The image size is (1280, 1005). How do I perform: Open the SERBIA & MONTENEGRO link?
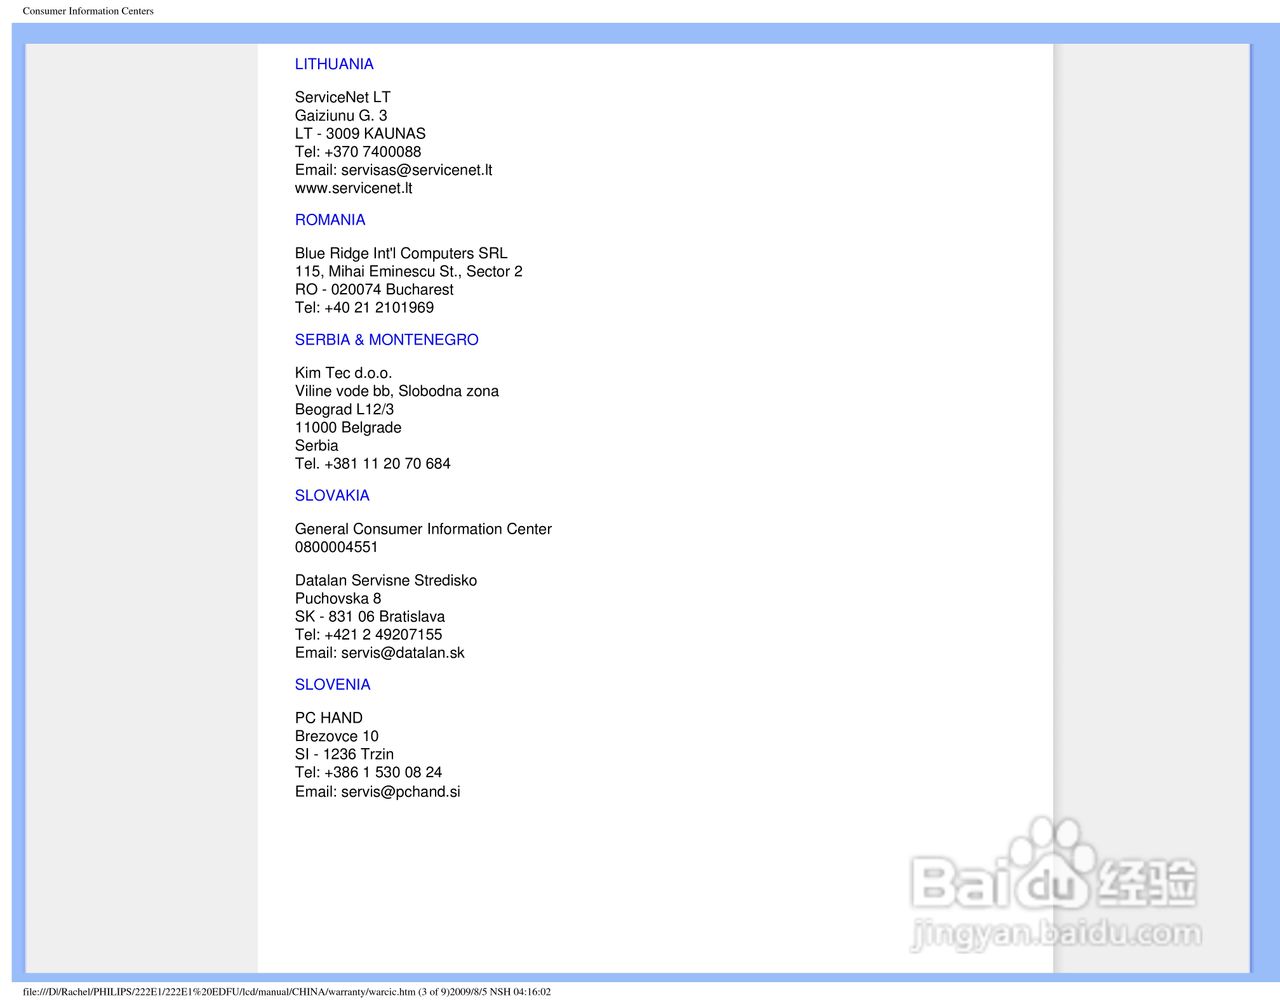[x=387, y=340]
